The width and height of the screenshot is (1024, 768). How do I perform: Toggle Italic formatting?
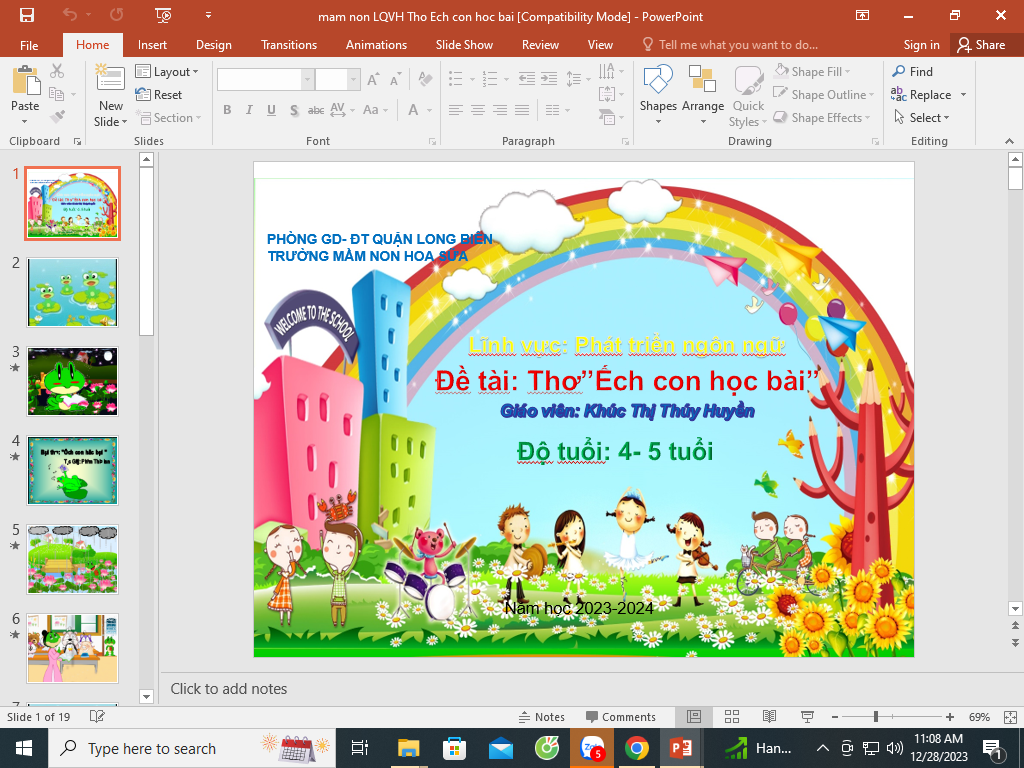point(249,110)
